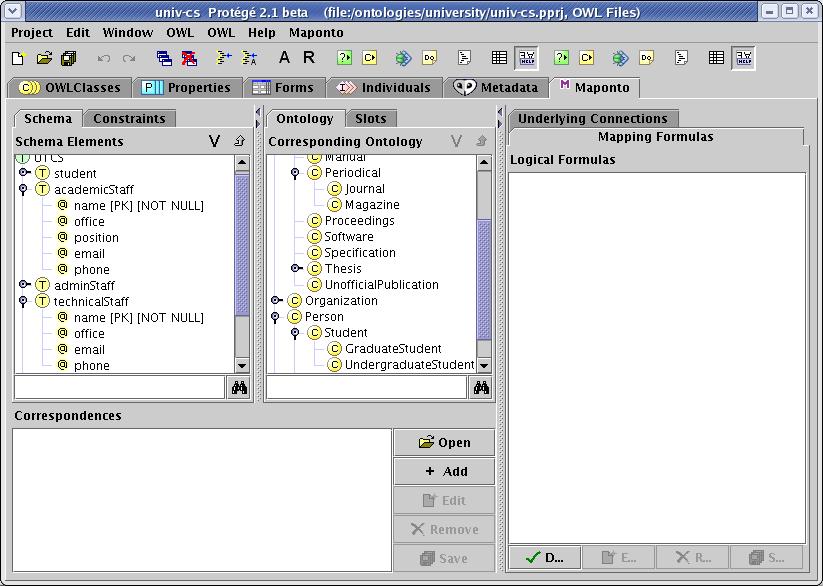This screenshot has height=586, width=823.
Task: Click the first green question-mark toolbar icon
Action: (344, 57)
